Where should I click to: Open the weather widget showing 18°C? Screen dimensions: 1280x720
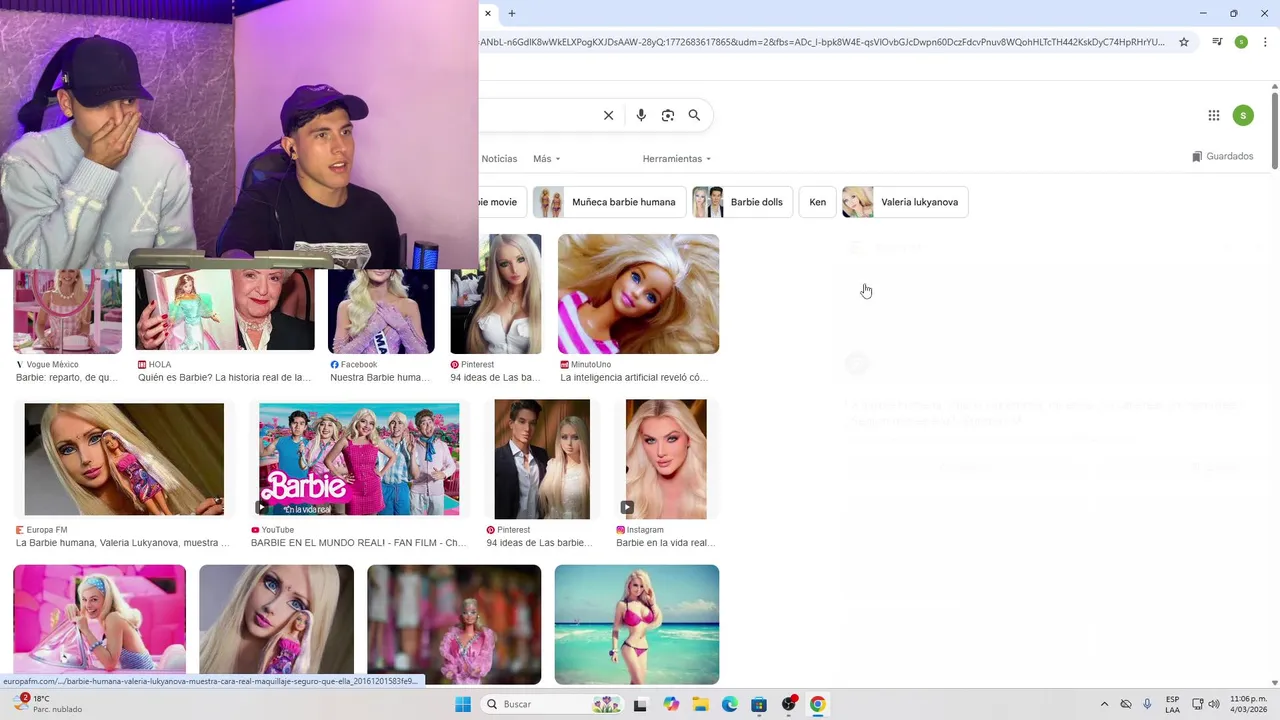click(48, 704)
